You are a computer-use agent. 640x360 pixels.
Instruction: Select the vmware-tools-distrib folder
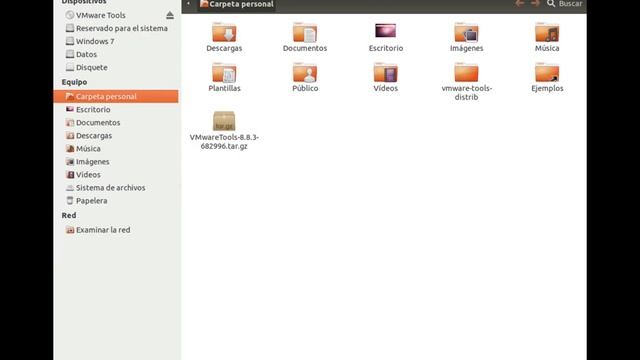tap(467, 72)
